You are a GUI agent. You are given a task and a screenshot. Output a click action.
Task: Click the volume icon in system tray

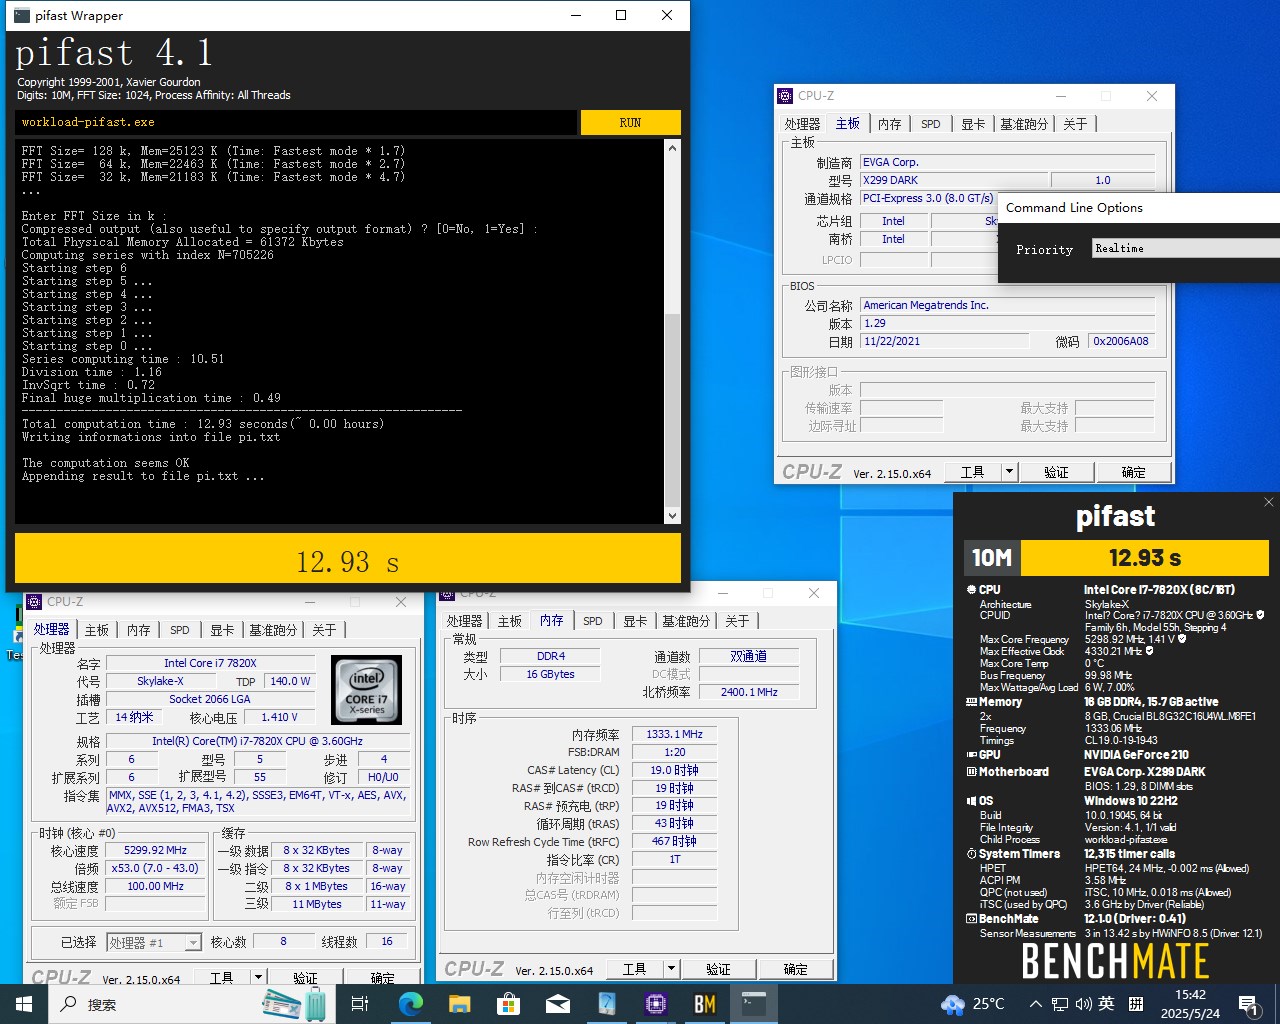pyautogui.click(x=1083, y=1004)
